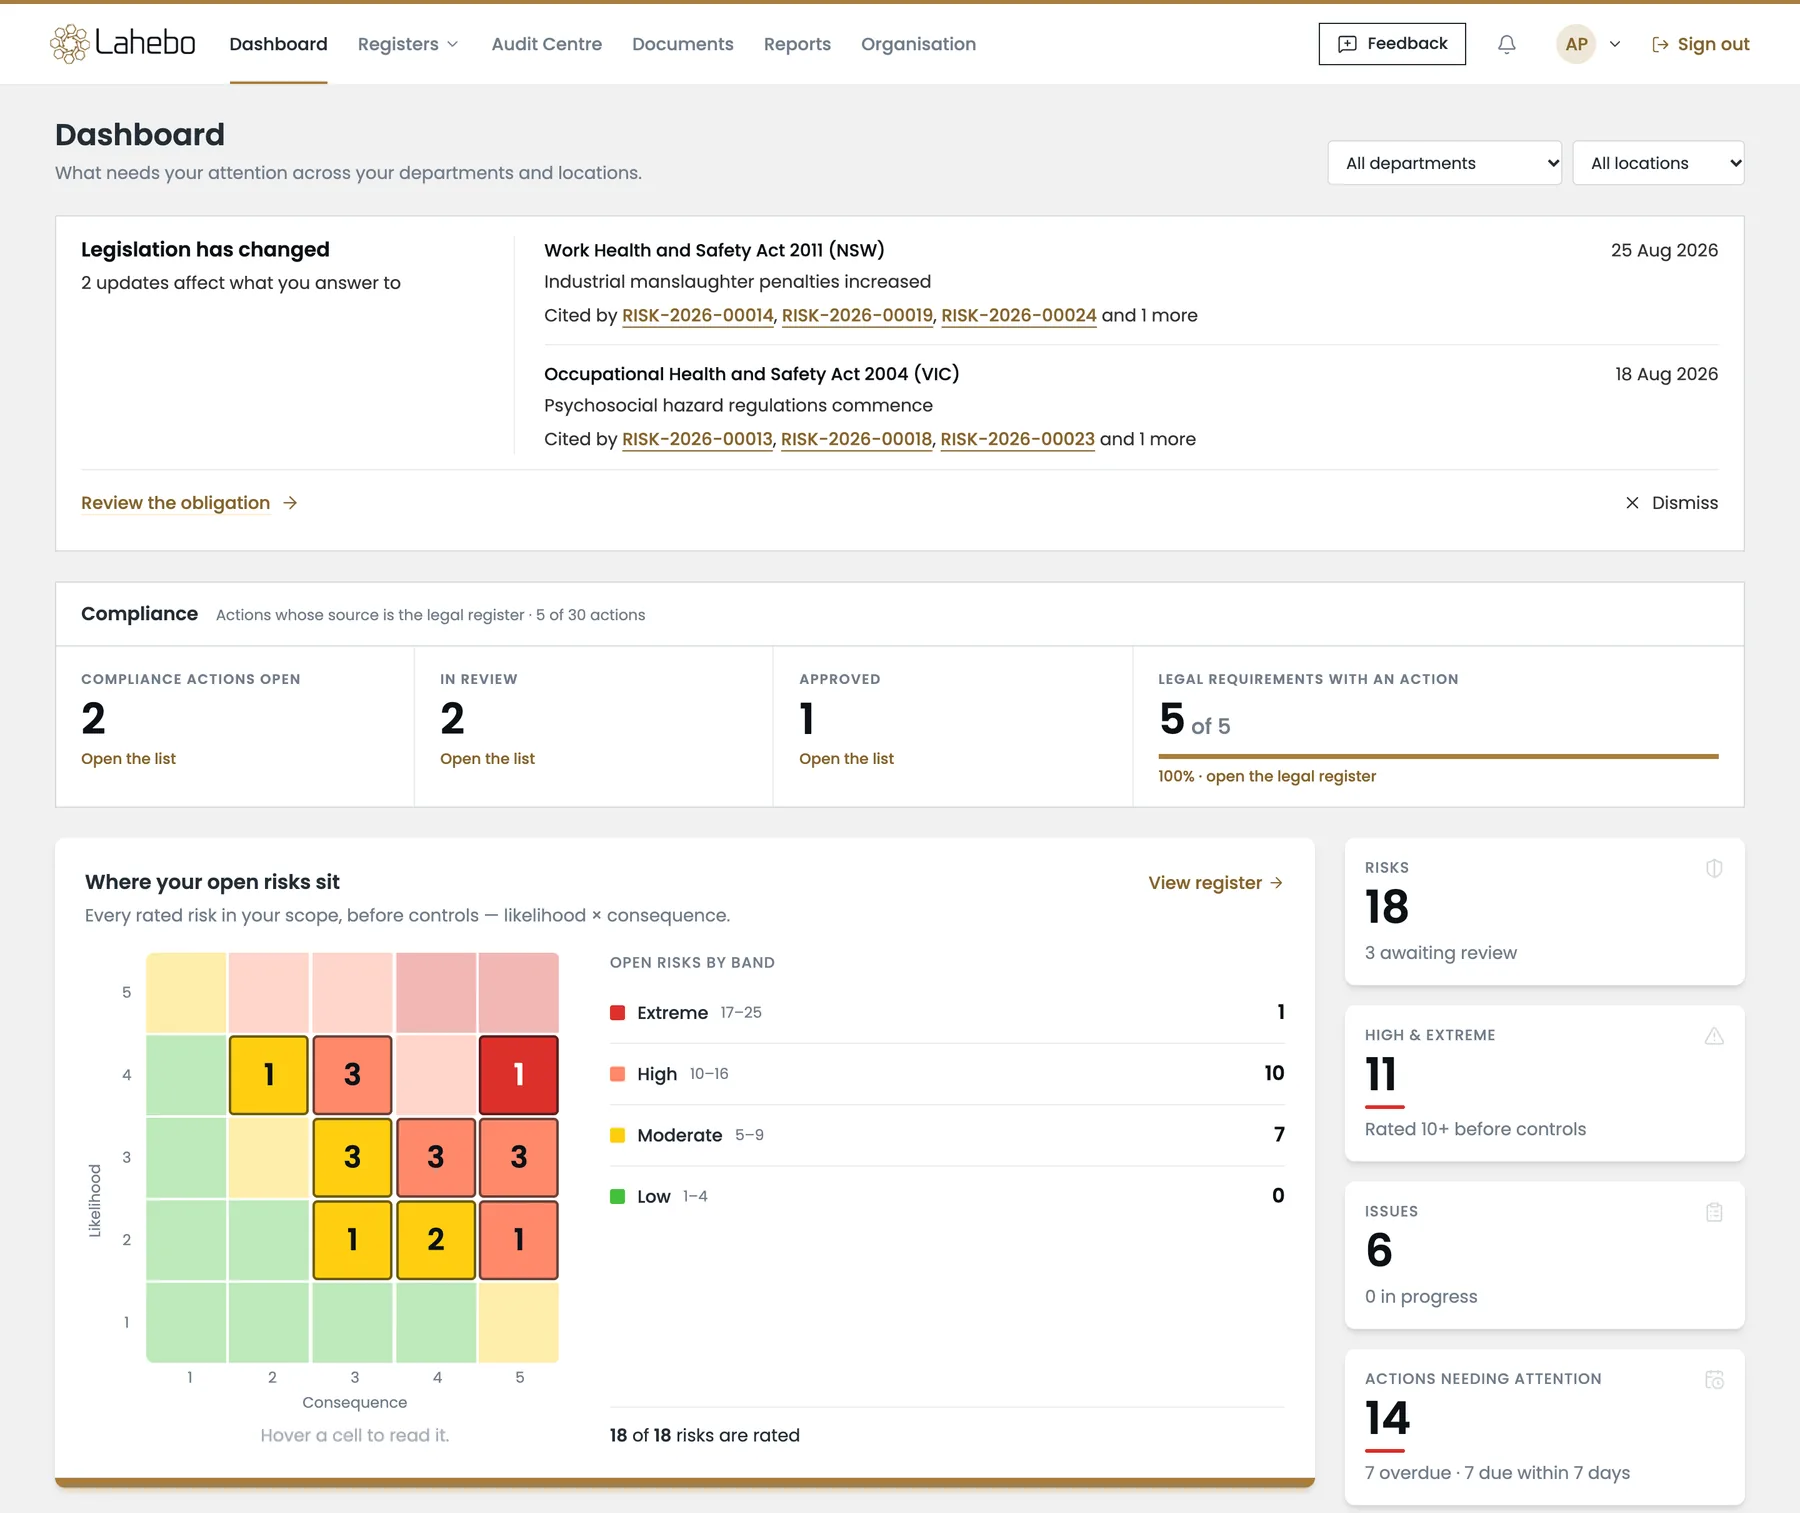Screen dimensions: 1800x1513
Task: Click the Feedback button
Action: coord(1392,44)
